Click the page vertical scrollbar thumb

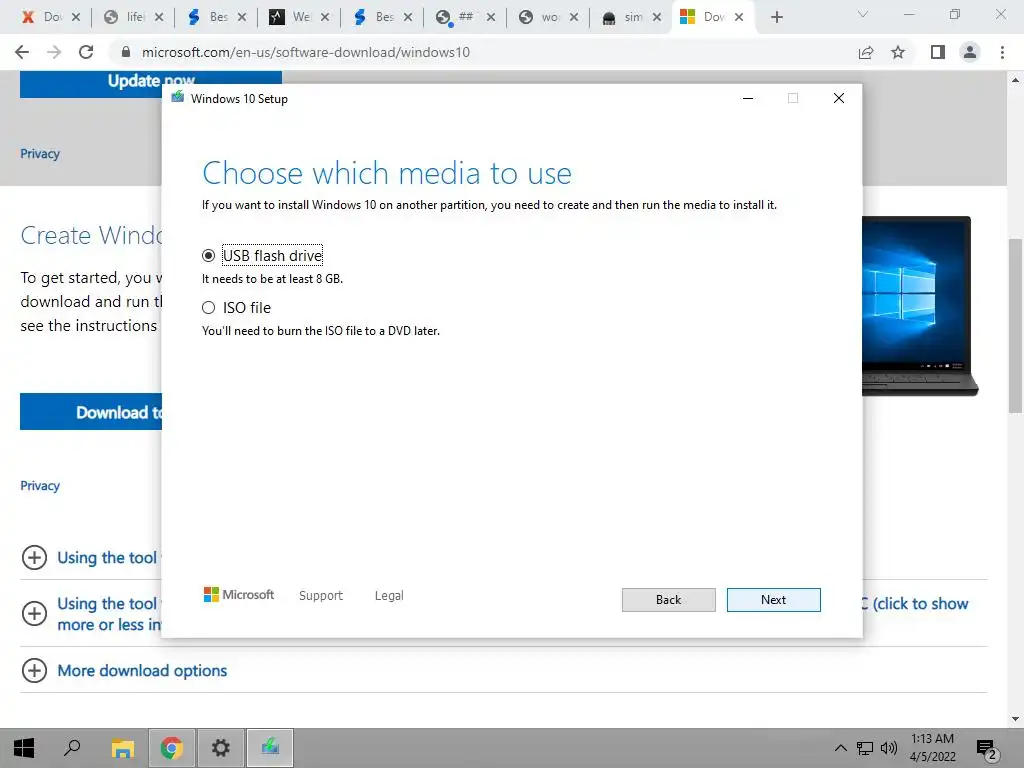(1015, 325)
